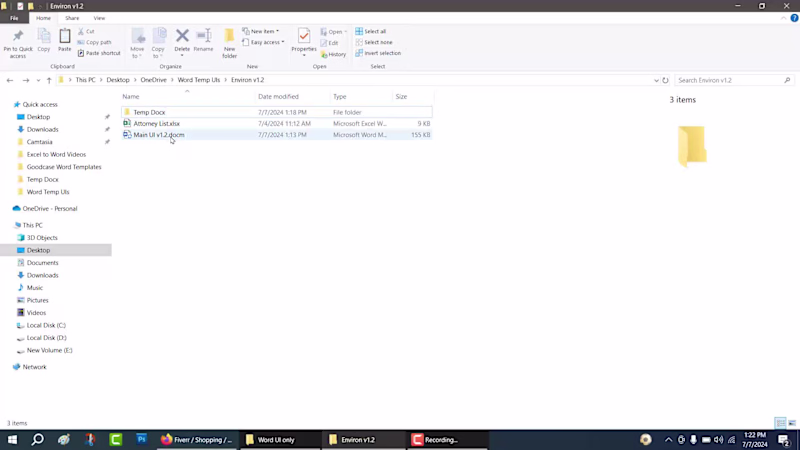Open the Windows Start menu
The image size is (800, 450).
12,439
